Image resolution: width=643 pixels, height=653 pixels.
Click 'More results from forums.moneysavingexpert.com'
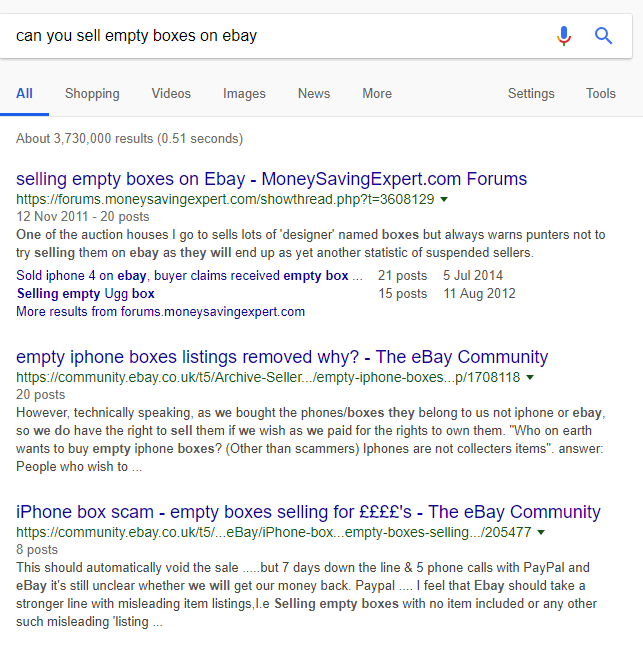[x=160, y=312]
